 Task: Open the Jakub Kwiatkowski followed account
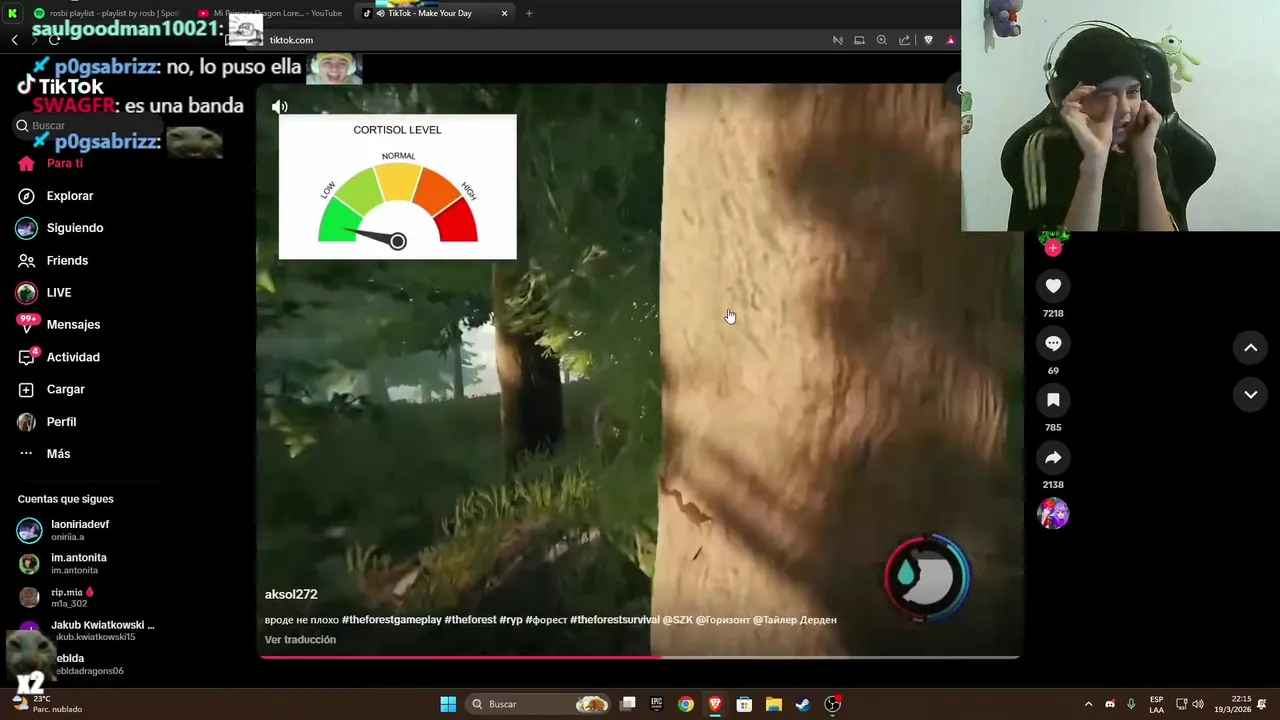coord(88,630)
